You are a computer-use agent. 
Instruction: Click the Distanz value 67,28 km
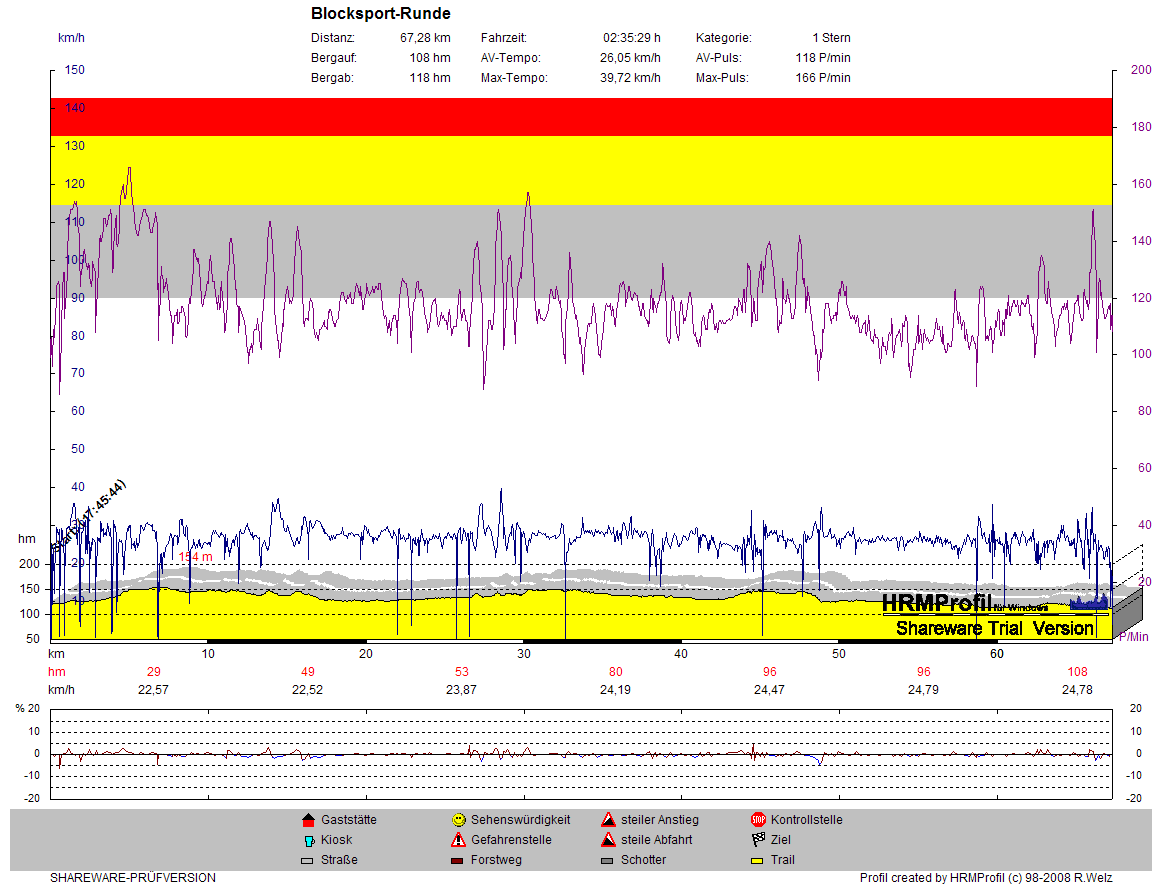coord(425,38)
